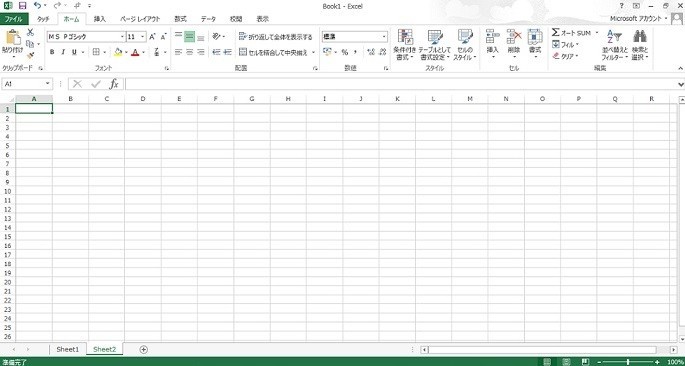Select the Format Painter brush icon

pos(30,55)
